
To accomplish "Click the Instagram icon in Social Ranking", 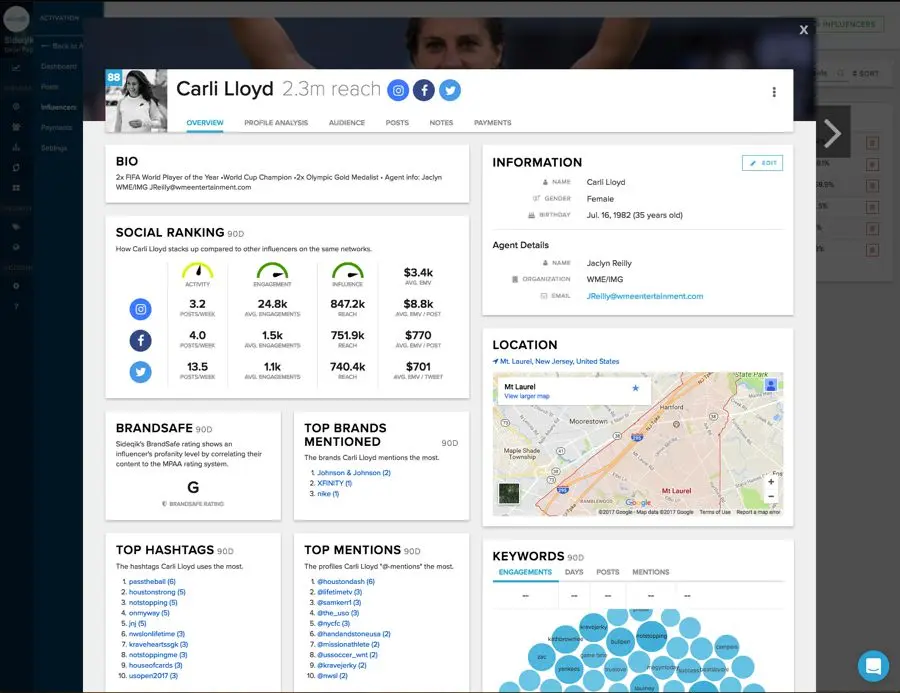I will (x=141, y=308).
